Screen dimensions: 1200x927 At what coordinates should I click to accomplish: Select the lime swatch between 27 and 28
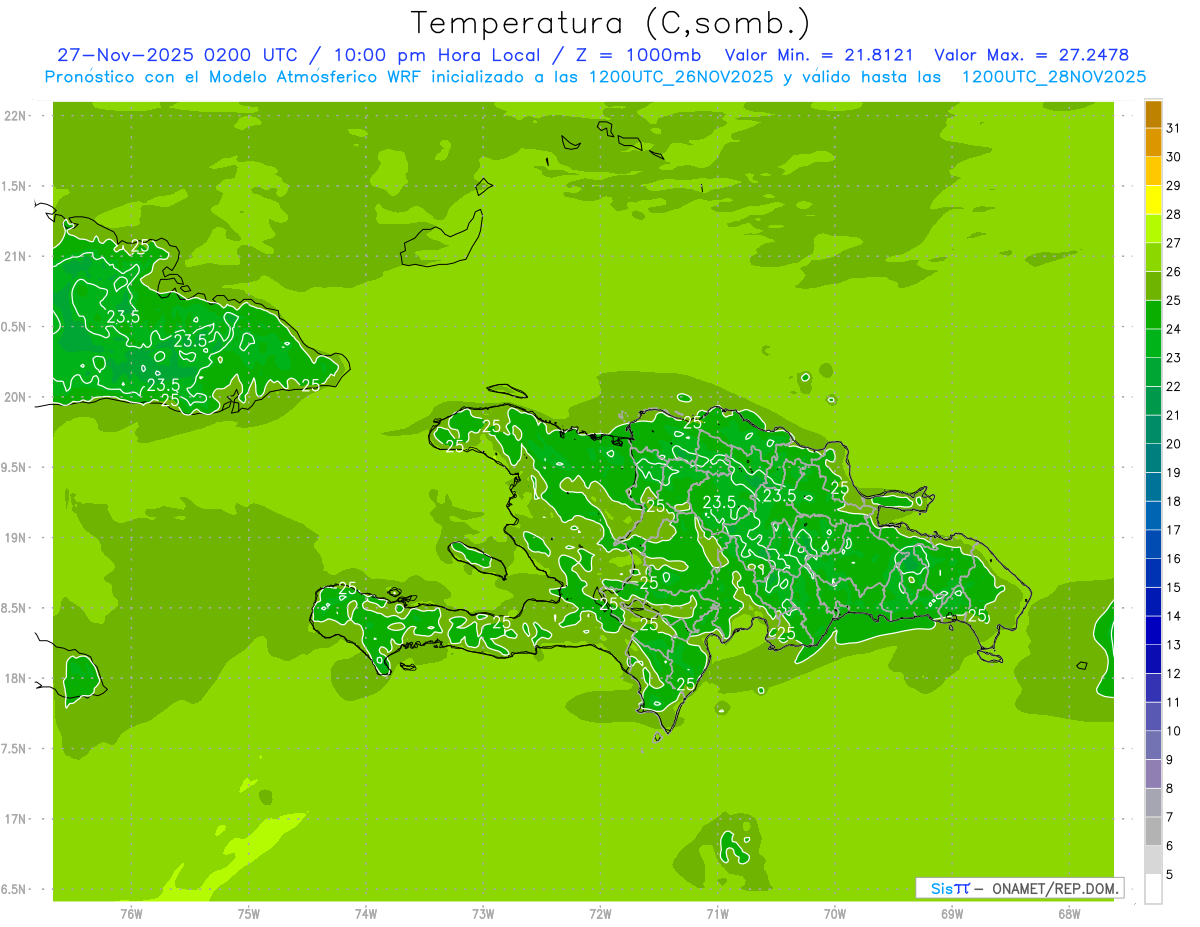pyautogui.click(x=1153, y=229)
